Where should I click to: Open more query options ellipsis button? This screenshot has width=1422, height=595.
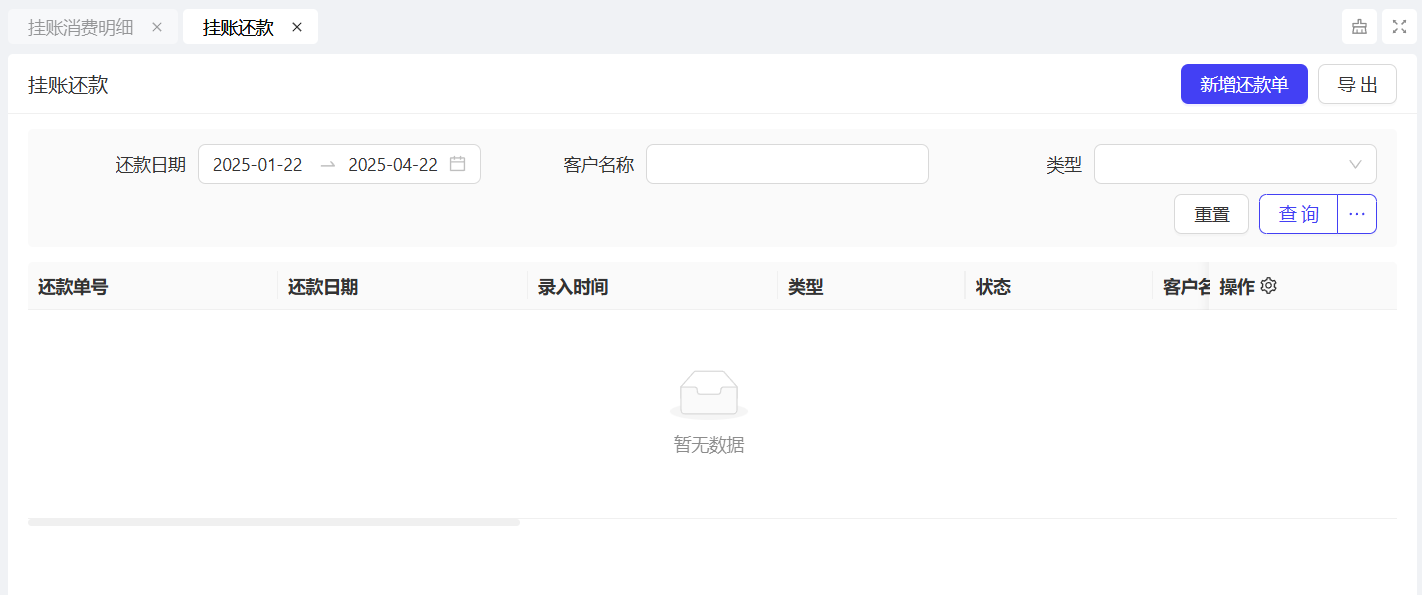coord(1357,214)
